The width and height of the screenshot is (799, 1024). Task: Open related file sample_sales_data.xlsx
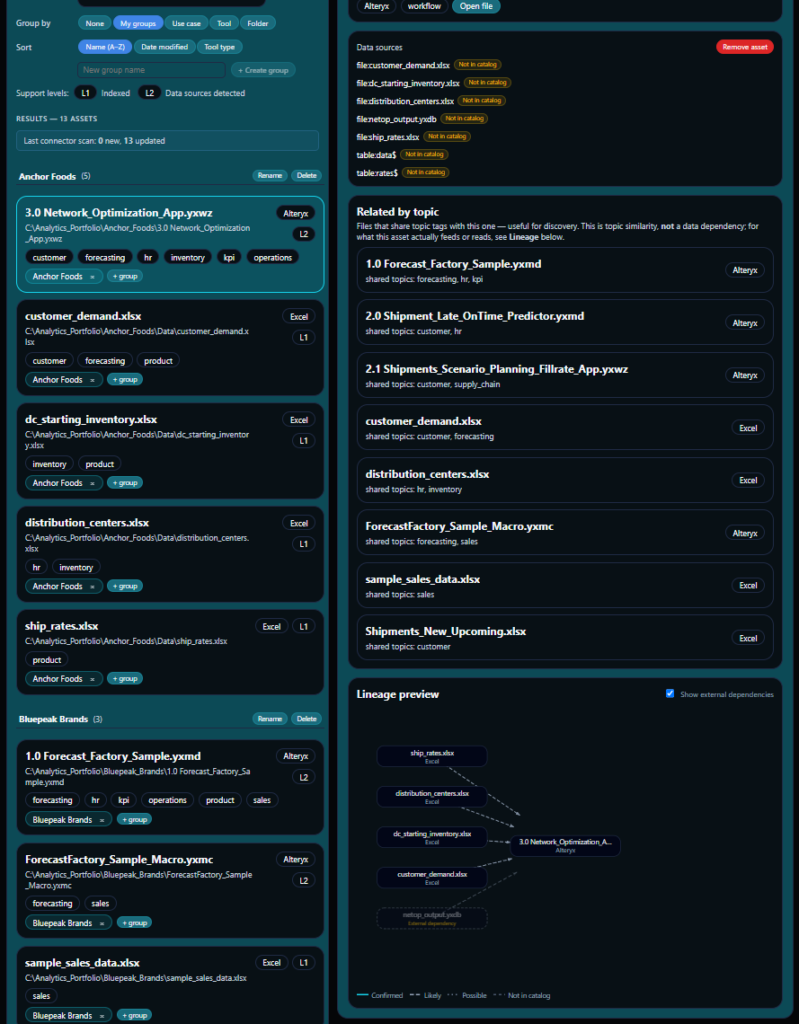(565, 585)
